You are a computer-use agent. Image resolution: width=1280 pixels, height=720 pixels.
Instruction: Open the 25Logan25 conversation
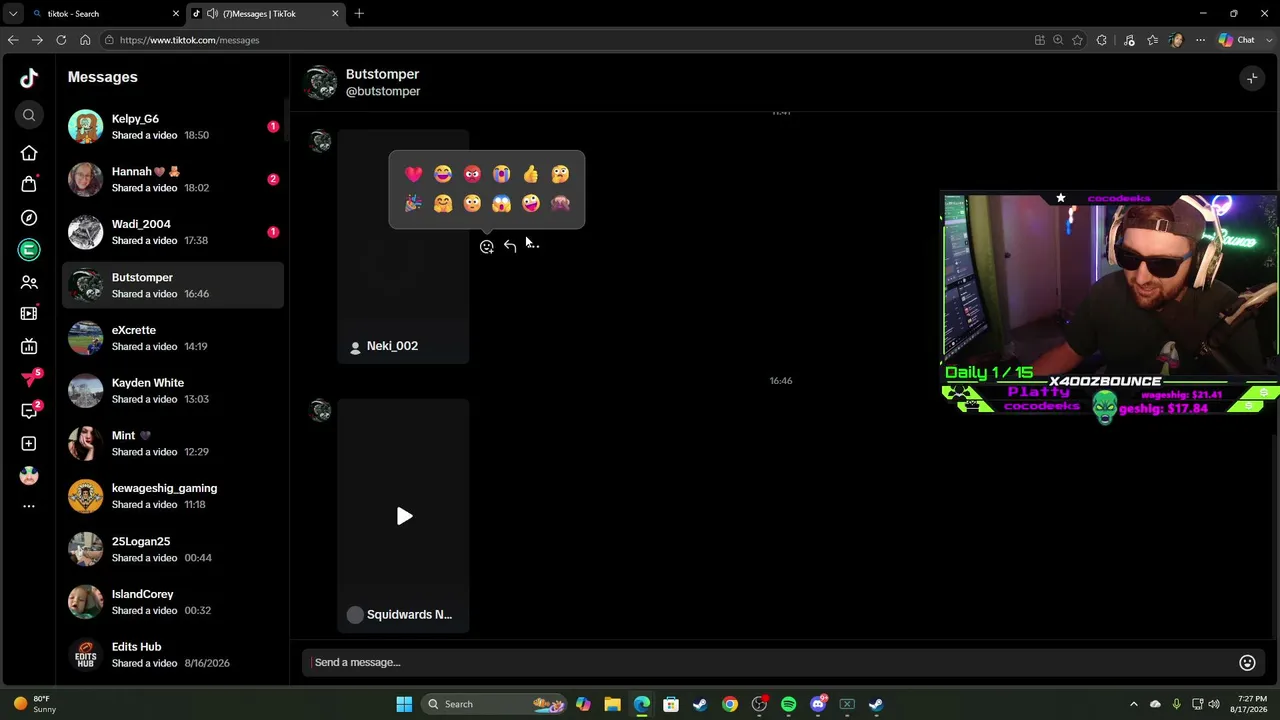tap(173, 549)
